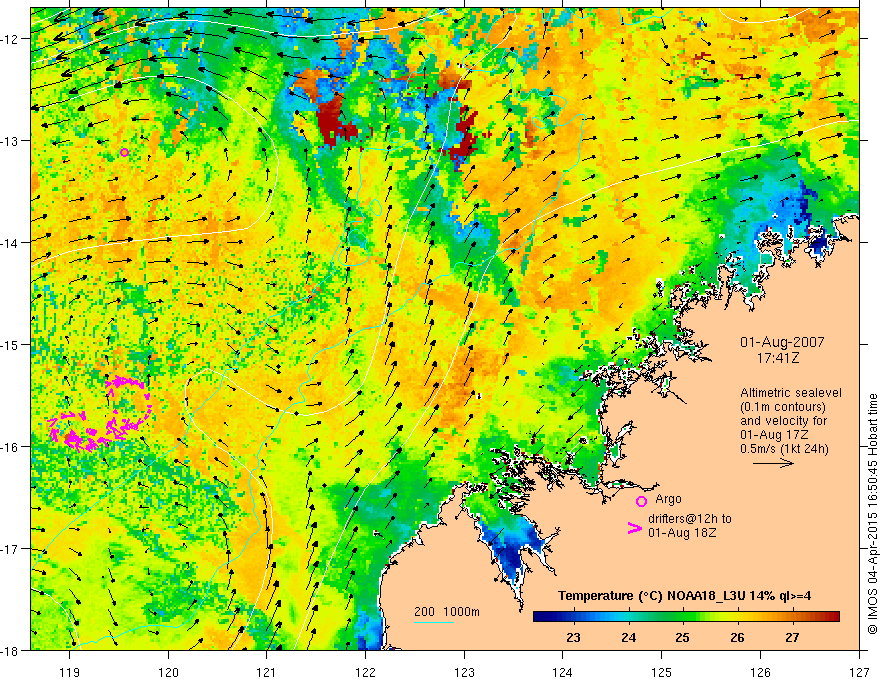
Task: Click the longitude axis label '119'
Action: coord(70,672)
